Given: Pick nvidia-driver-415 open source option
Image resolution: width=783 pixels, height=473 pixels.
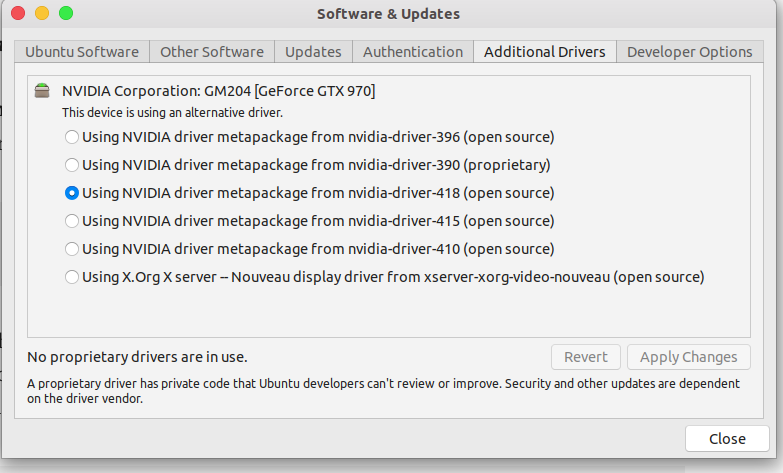Looking at the screenshot, I should pos(72,220).
